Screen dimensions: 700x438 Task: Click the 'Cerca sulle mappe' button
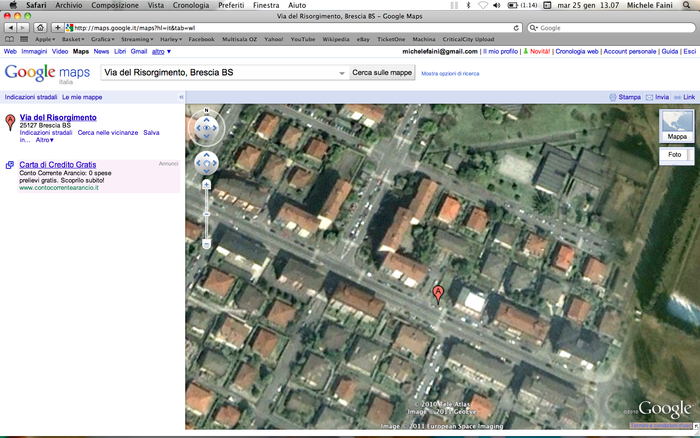[382, 72]
